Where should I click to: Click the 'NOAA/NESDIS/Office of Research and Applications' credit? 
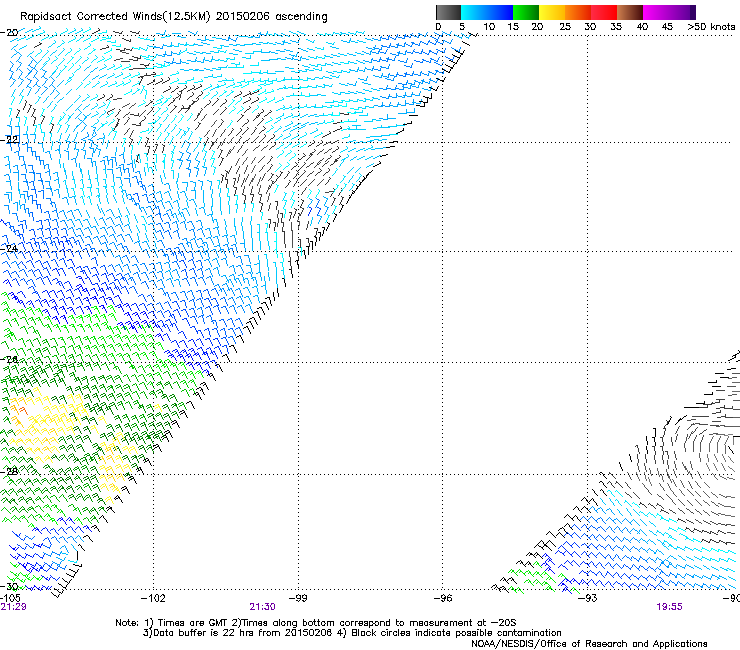pos(589,644)
